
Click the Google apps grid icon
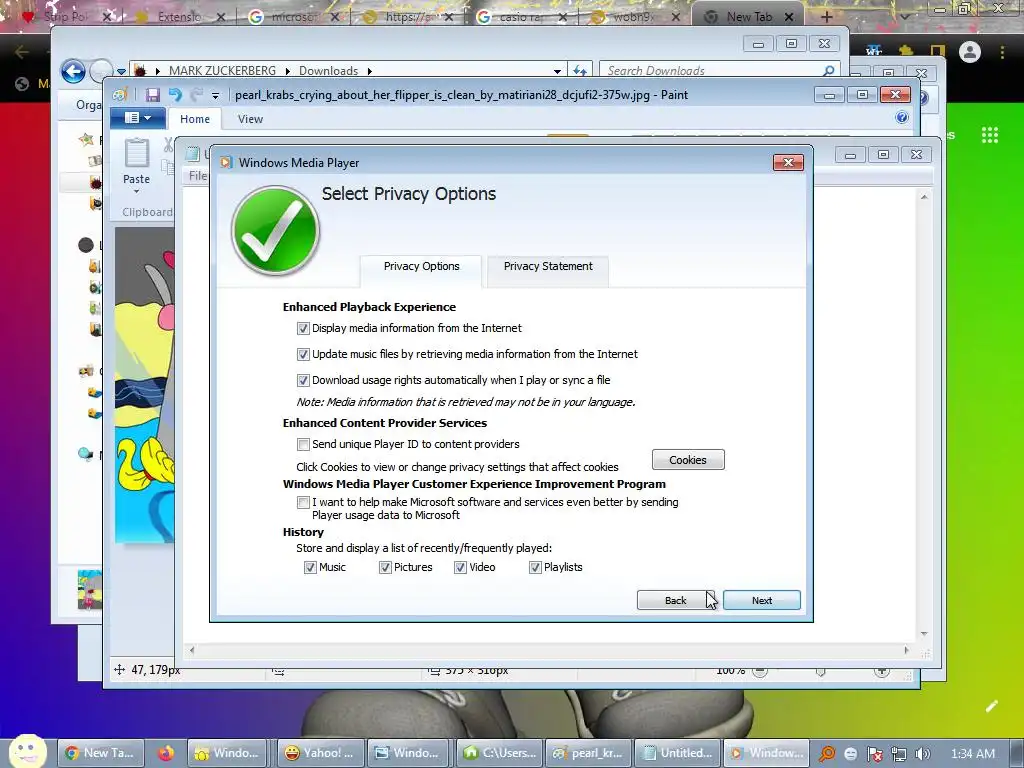pos(989,135)
